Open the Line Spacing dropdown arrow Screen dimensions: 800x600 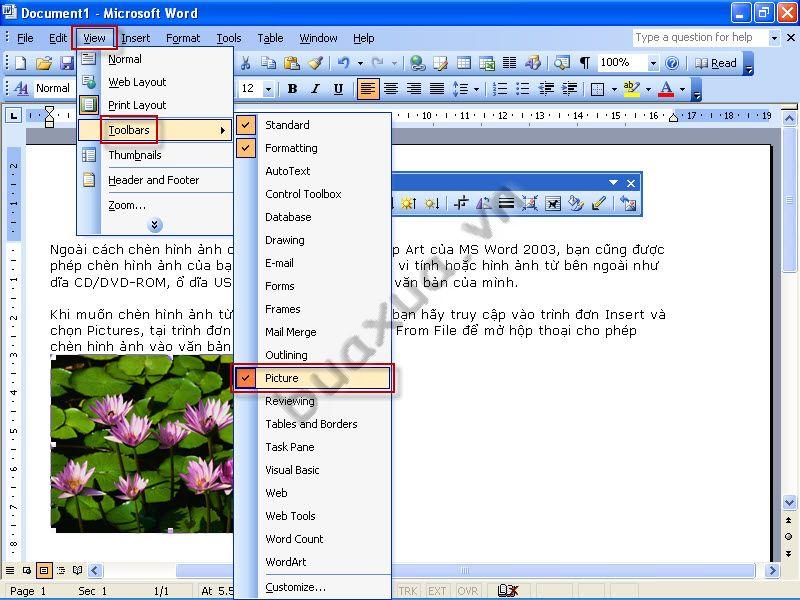point(477,89)
